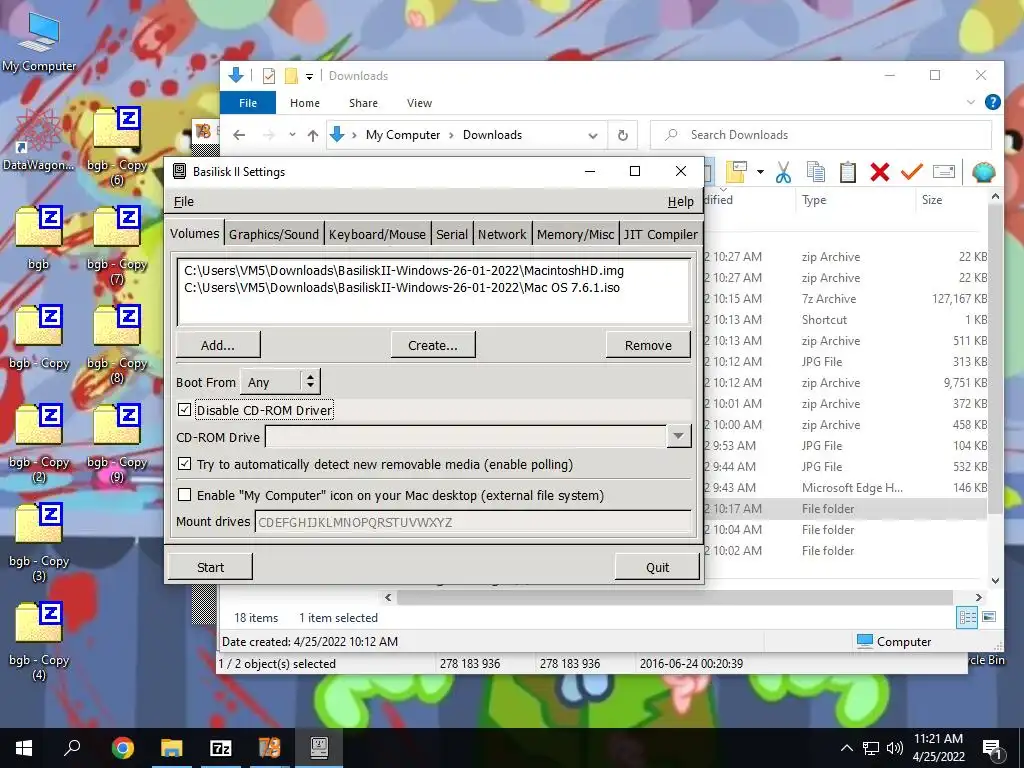Open Basilisk II File menu

(x=184, y=202)
